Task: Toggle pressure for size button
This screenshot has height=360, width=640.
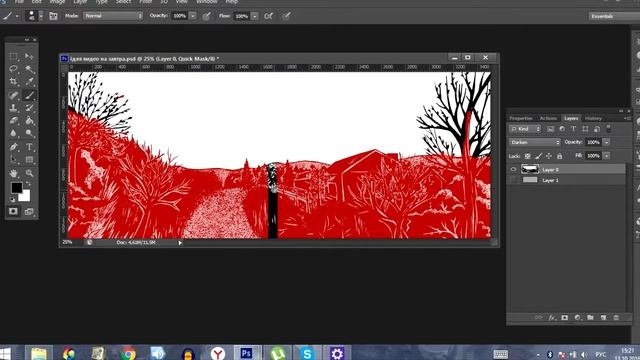Action: click(x=286, y=16)
